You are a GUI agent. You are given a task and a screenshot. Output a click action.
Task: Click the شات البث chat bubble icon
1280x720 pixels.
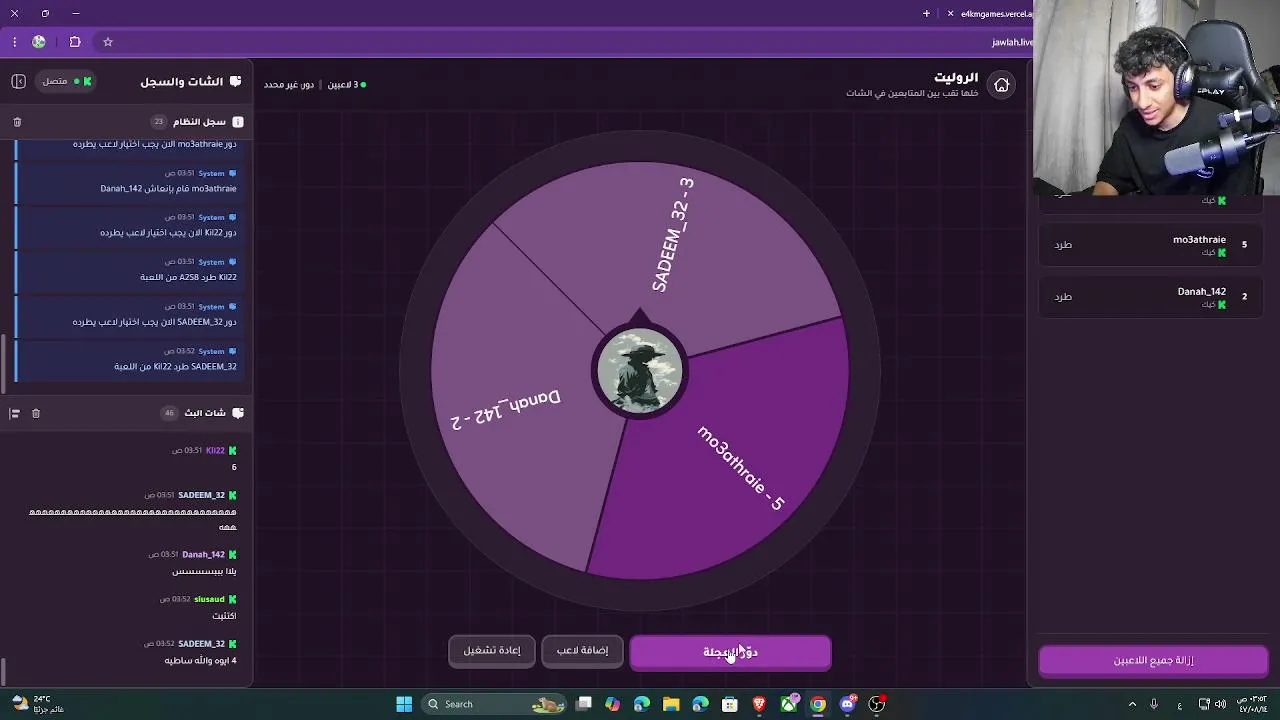[x=238, y=413]
